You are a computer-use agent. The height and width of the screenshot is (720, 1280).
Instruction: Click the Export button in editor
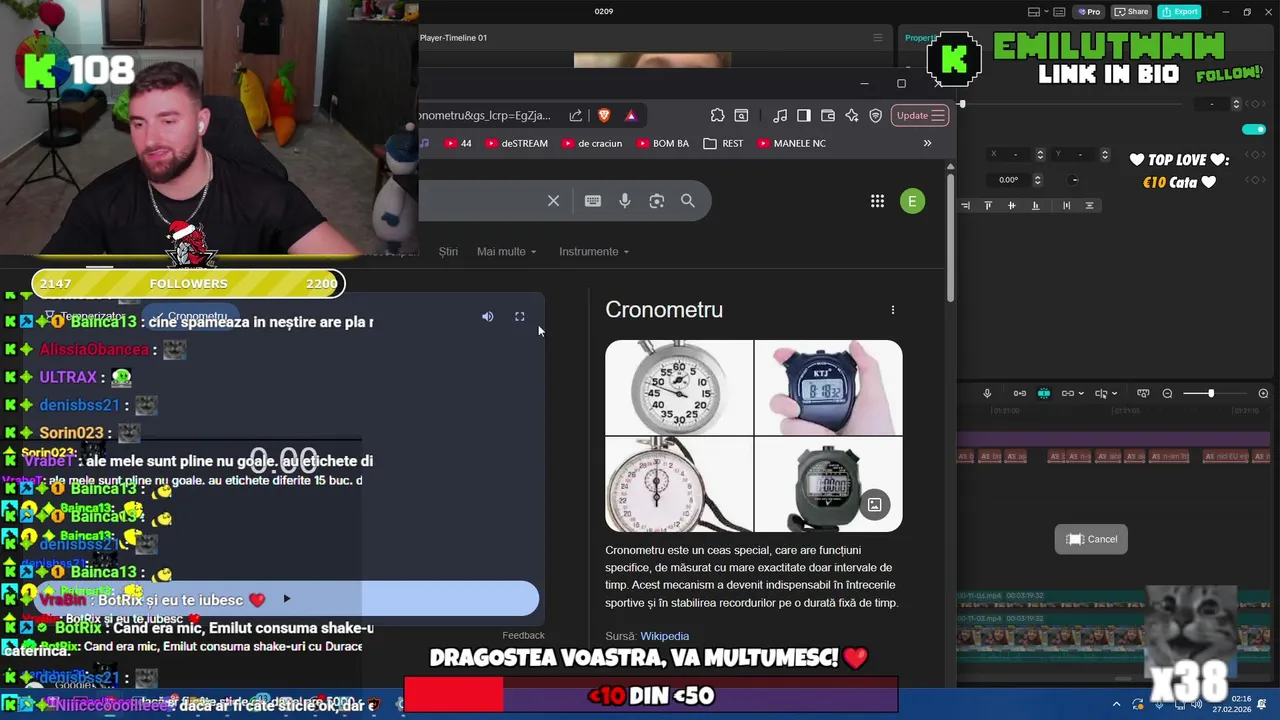click(1179, 12)
